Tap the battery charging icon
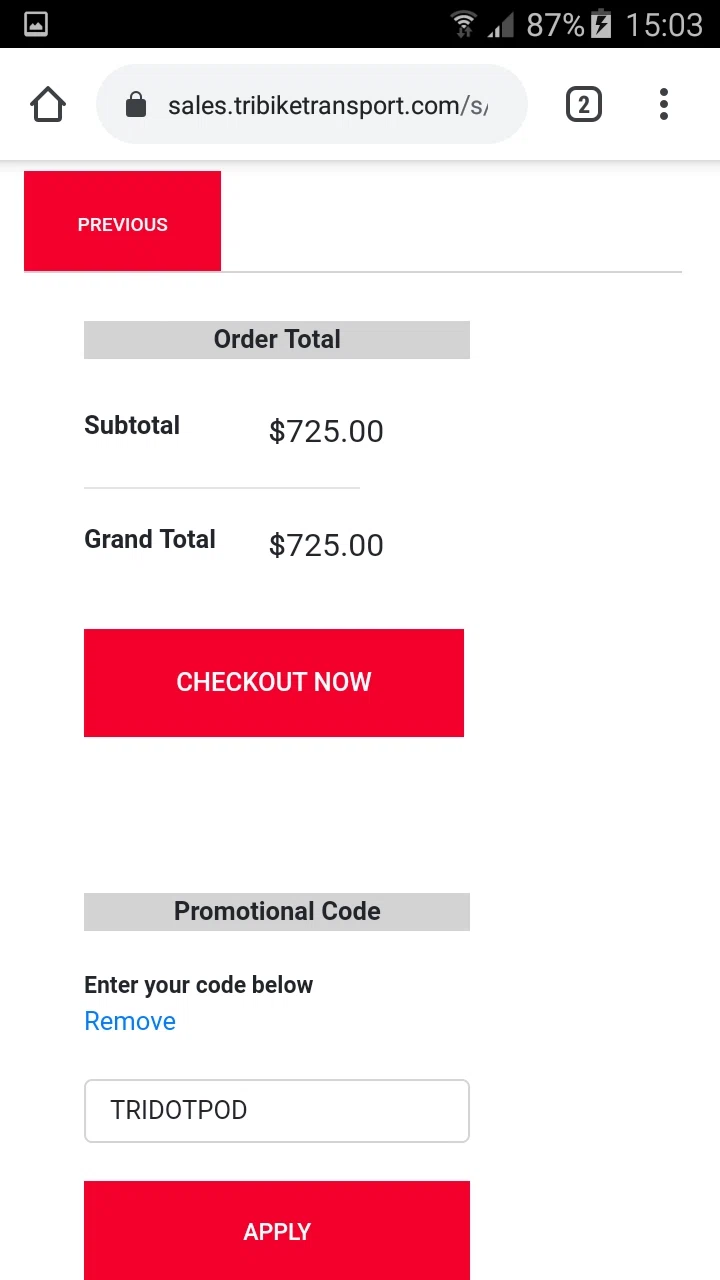This screenshot has width=720, height=1280. [601, 24]
